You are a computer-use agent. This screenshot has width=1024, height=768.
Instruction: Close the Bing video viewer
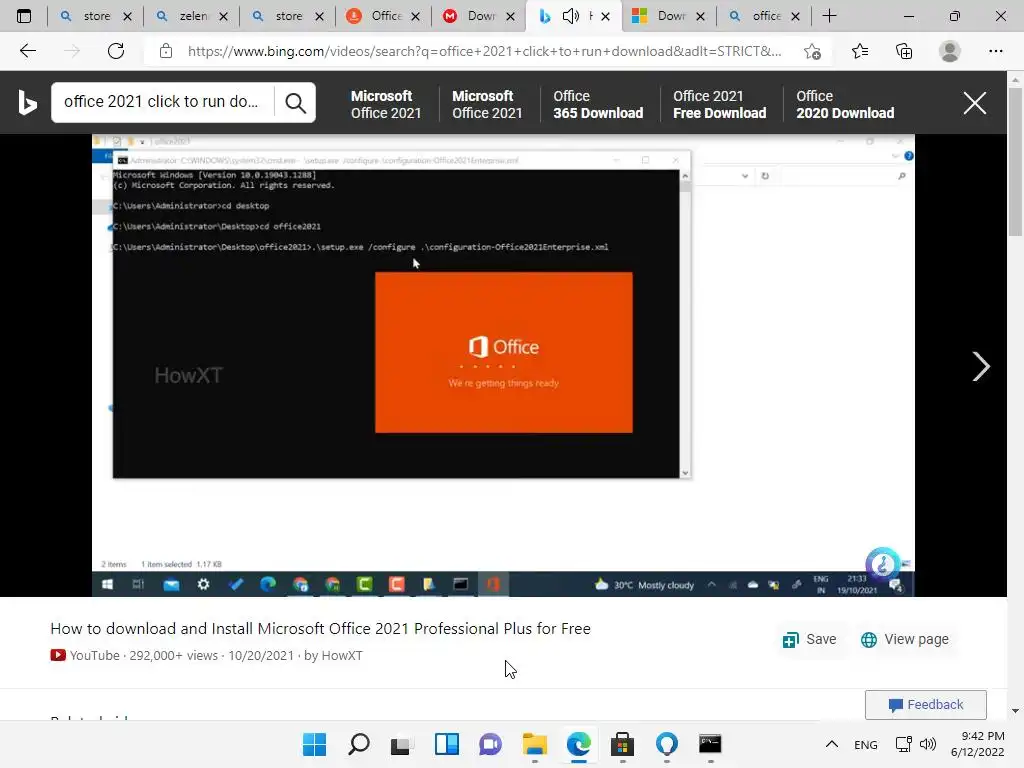974,103
